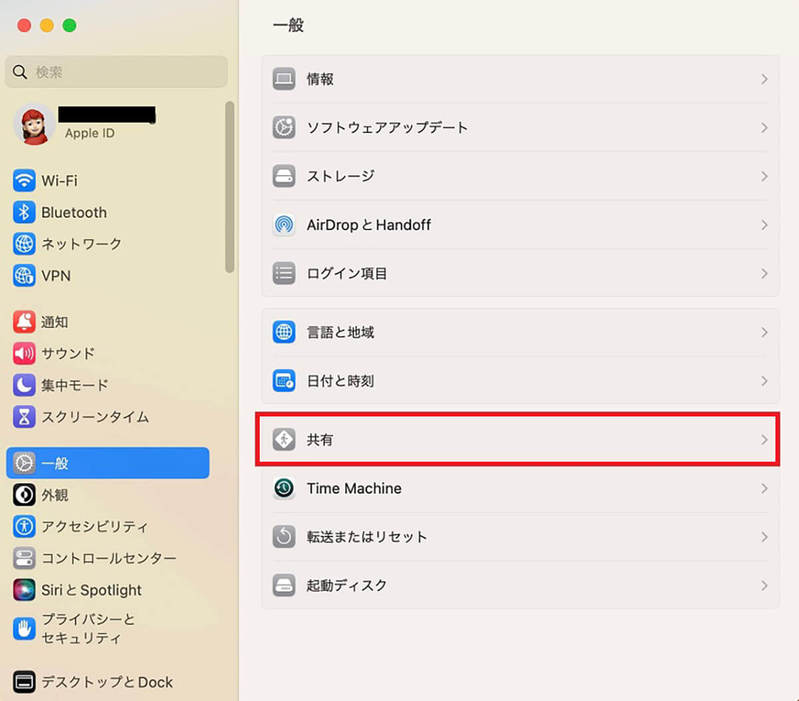Open chevron on ソフトウェアアップデート row
Viewport: 799px width, 701px height.
pos(764,127)
